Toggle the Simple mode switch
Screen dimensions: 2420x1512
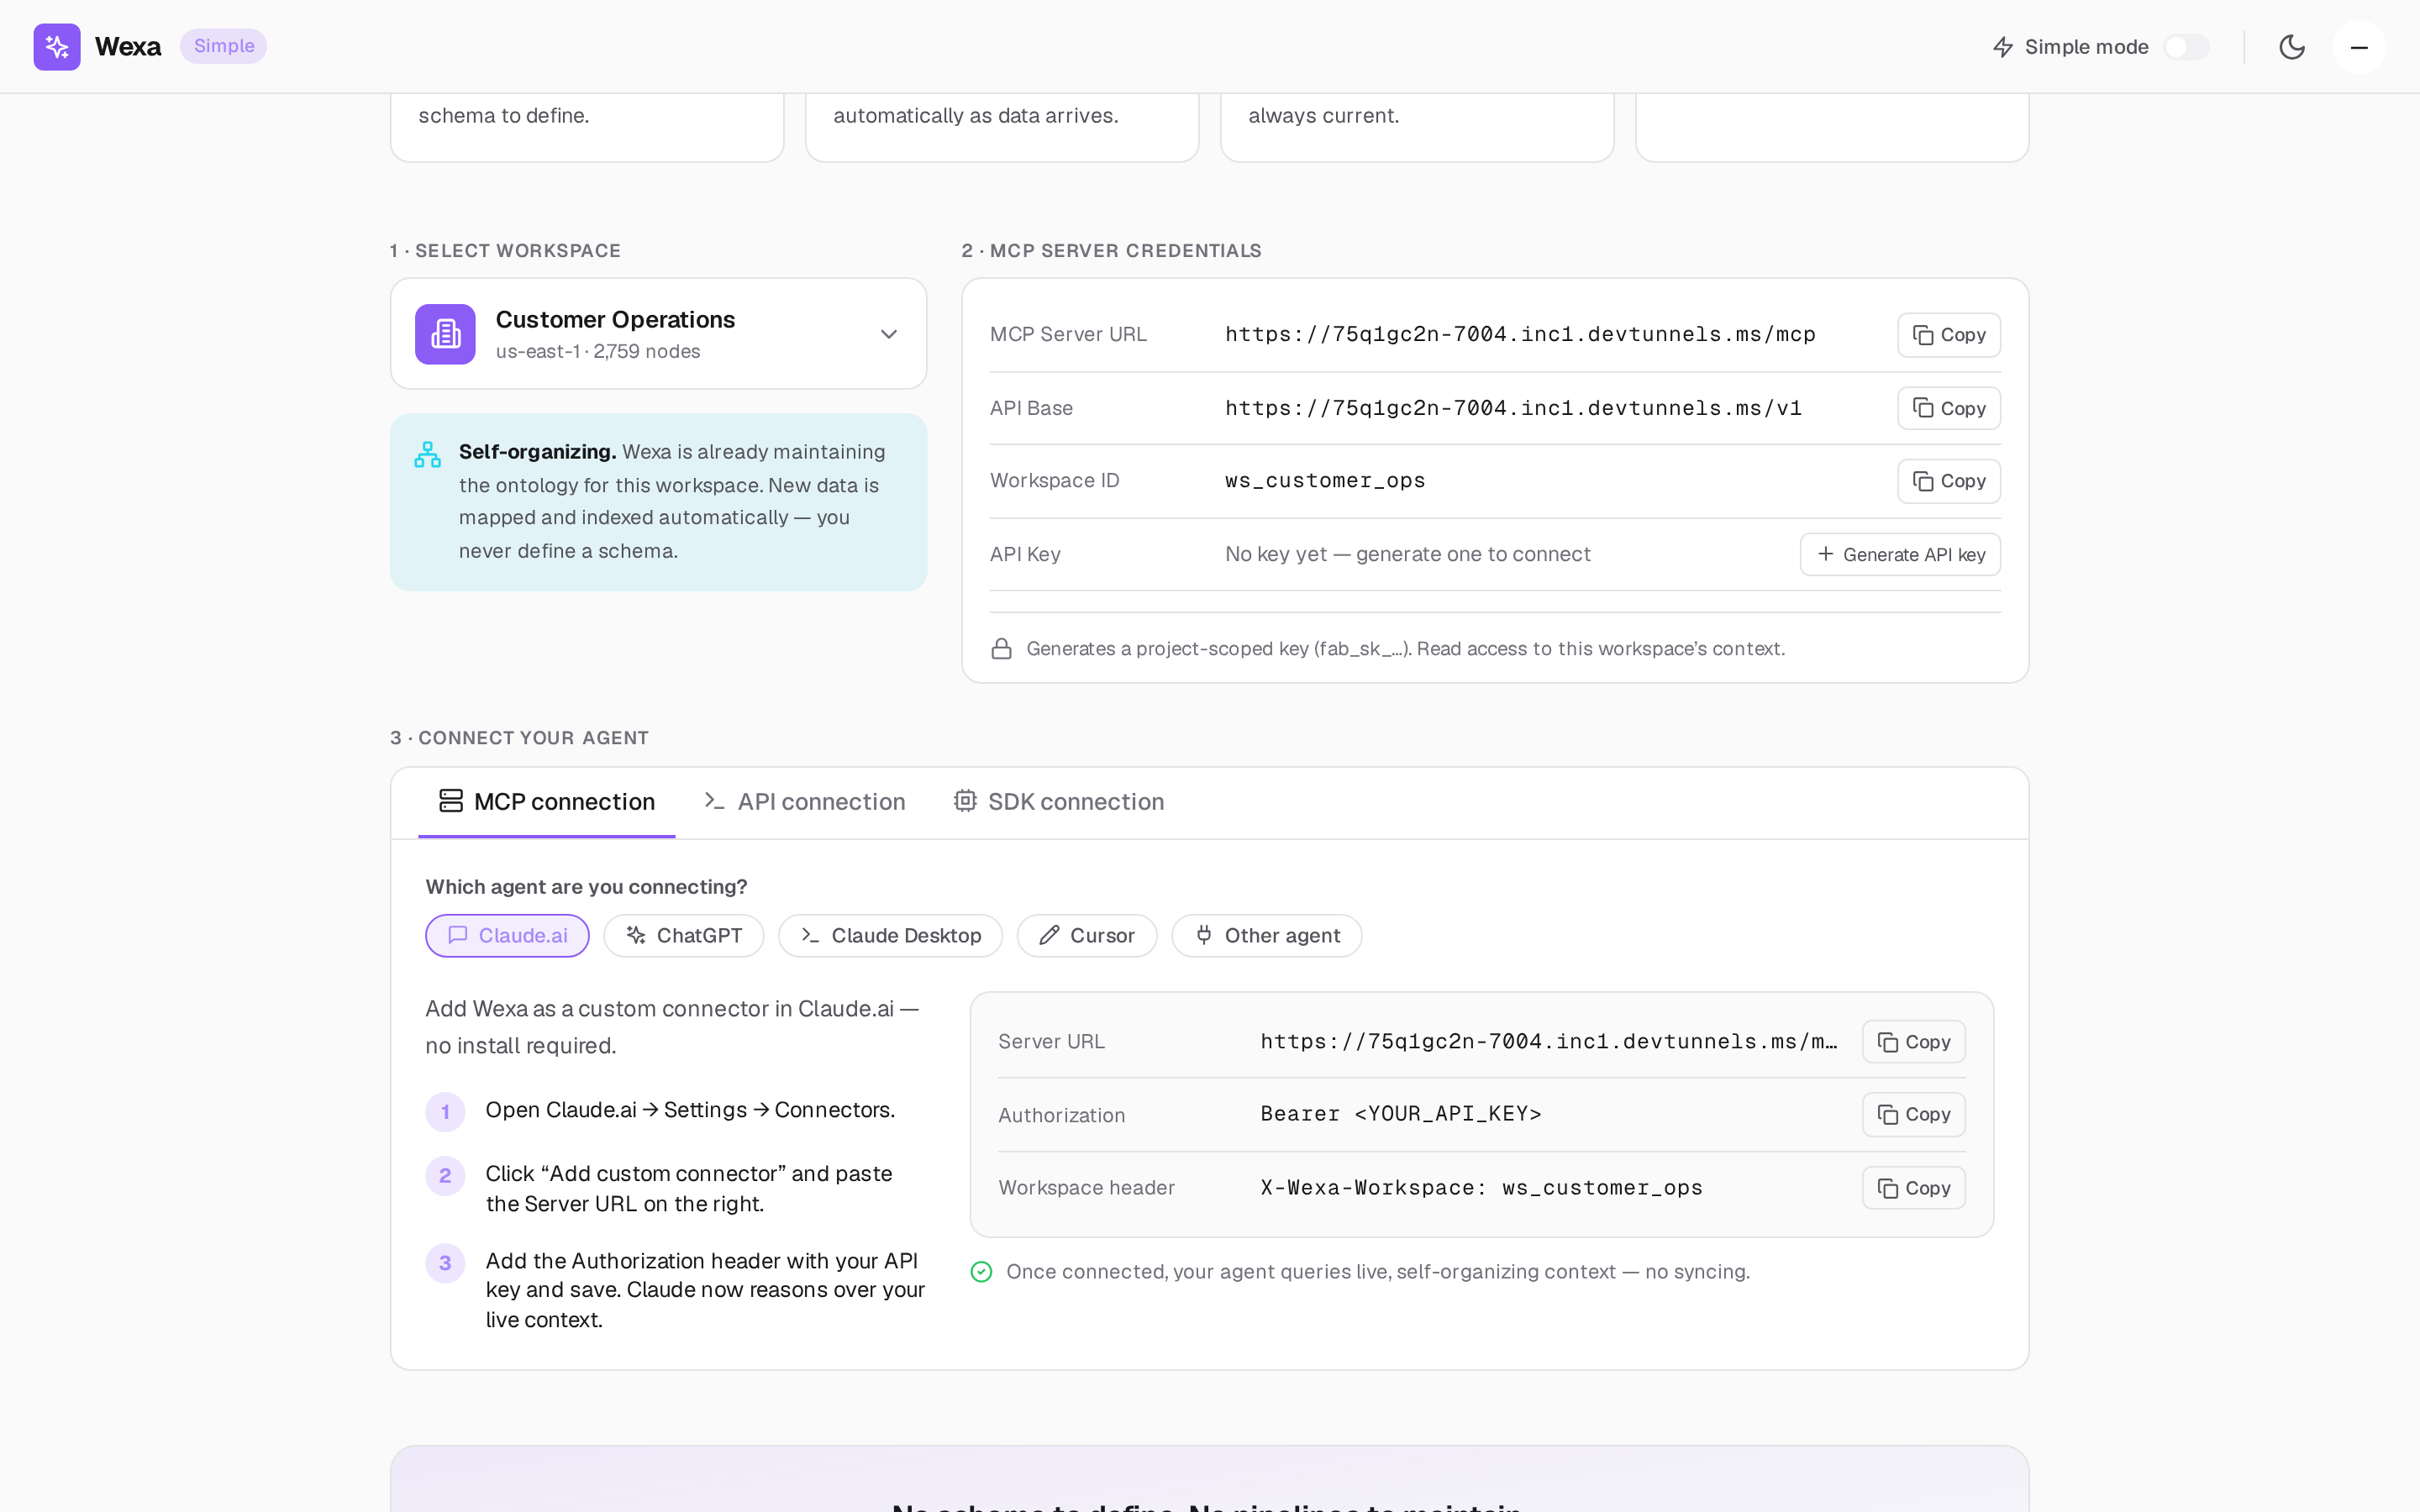(2186, 47)
